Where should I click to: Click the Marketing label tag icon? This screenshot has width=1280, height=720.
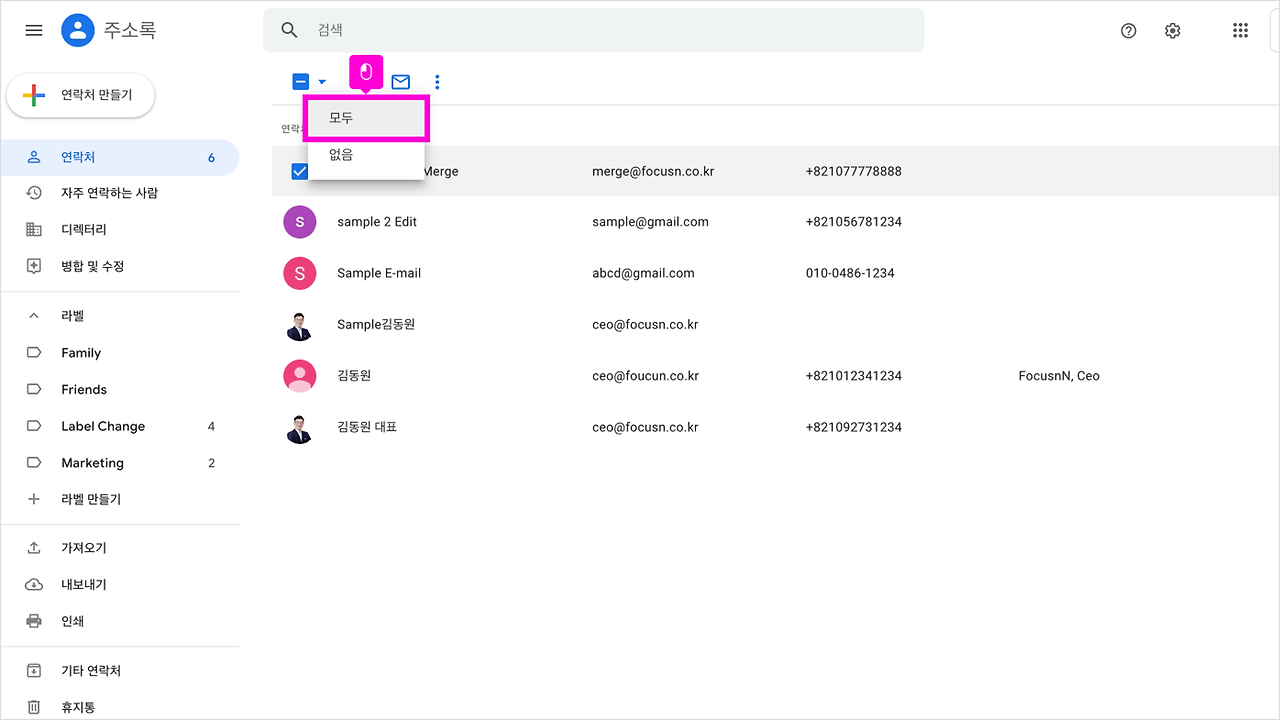pyautogui.click(x=34, y=463)
